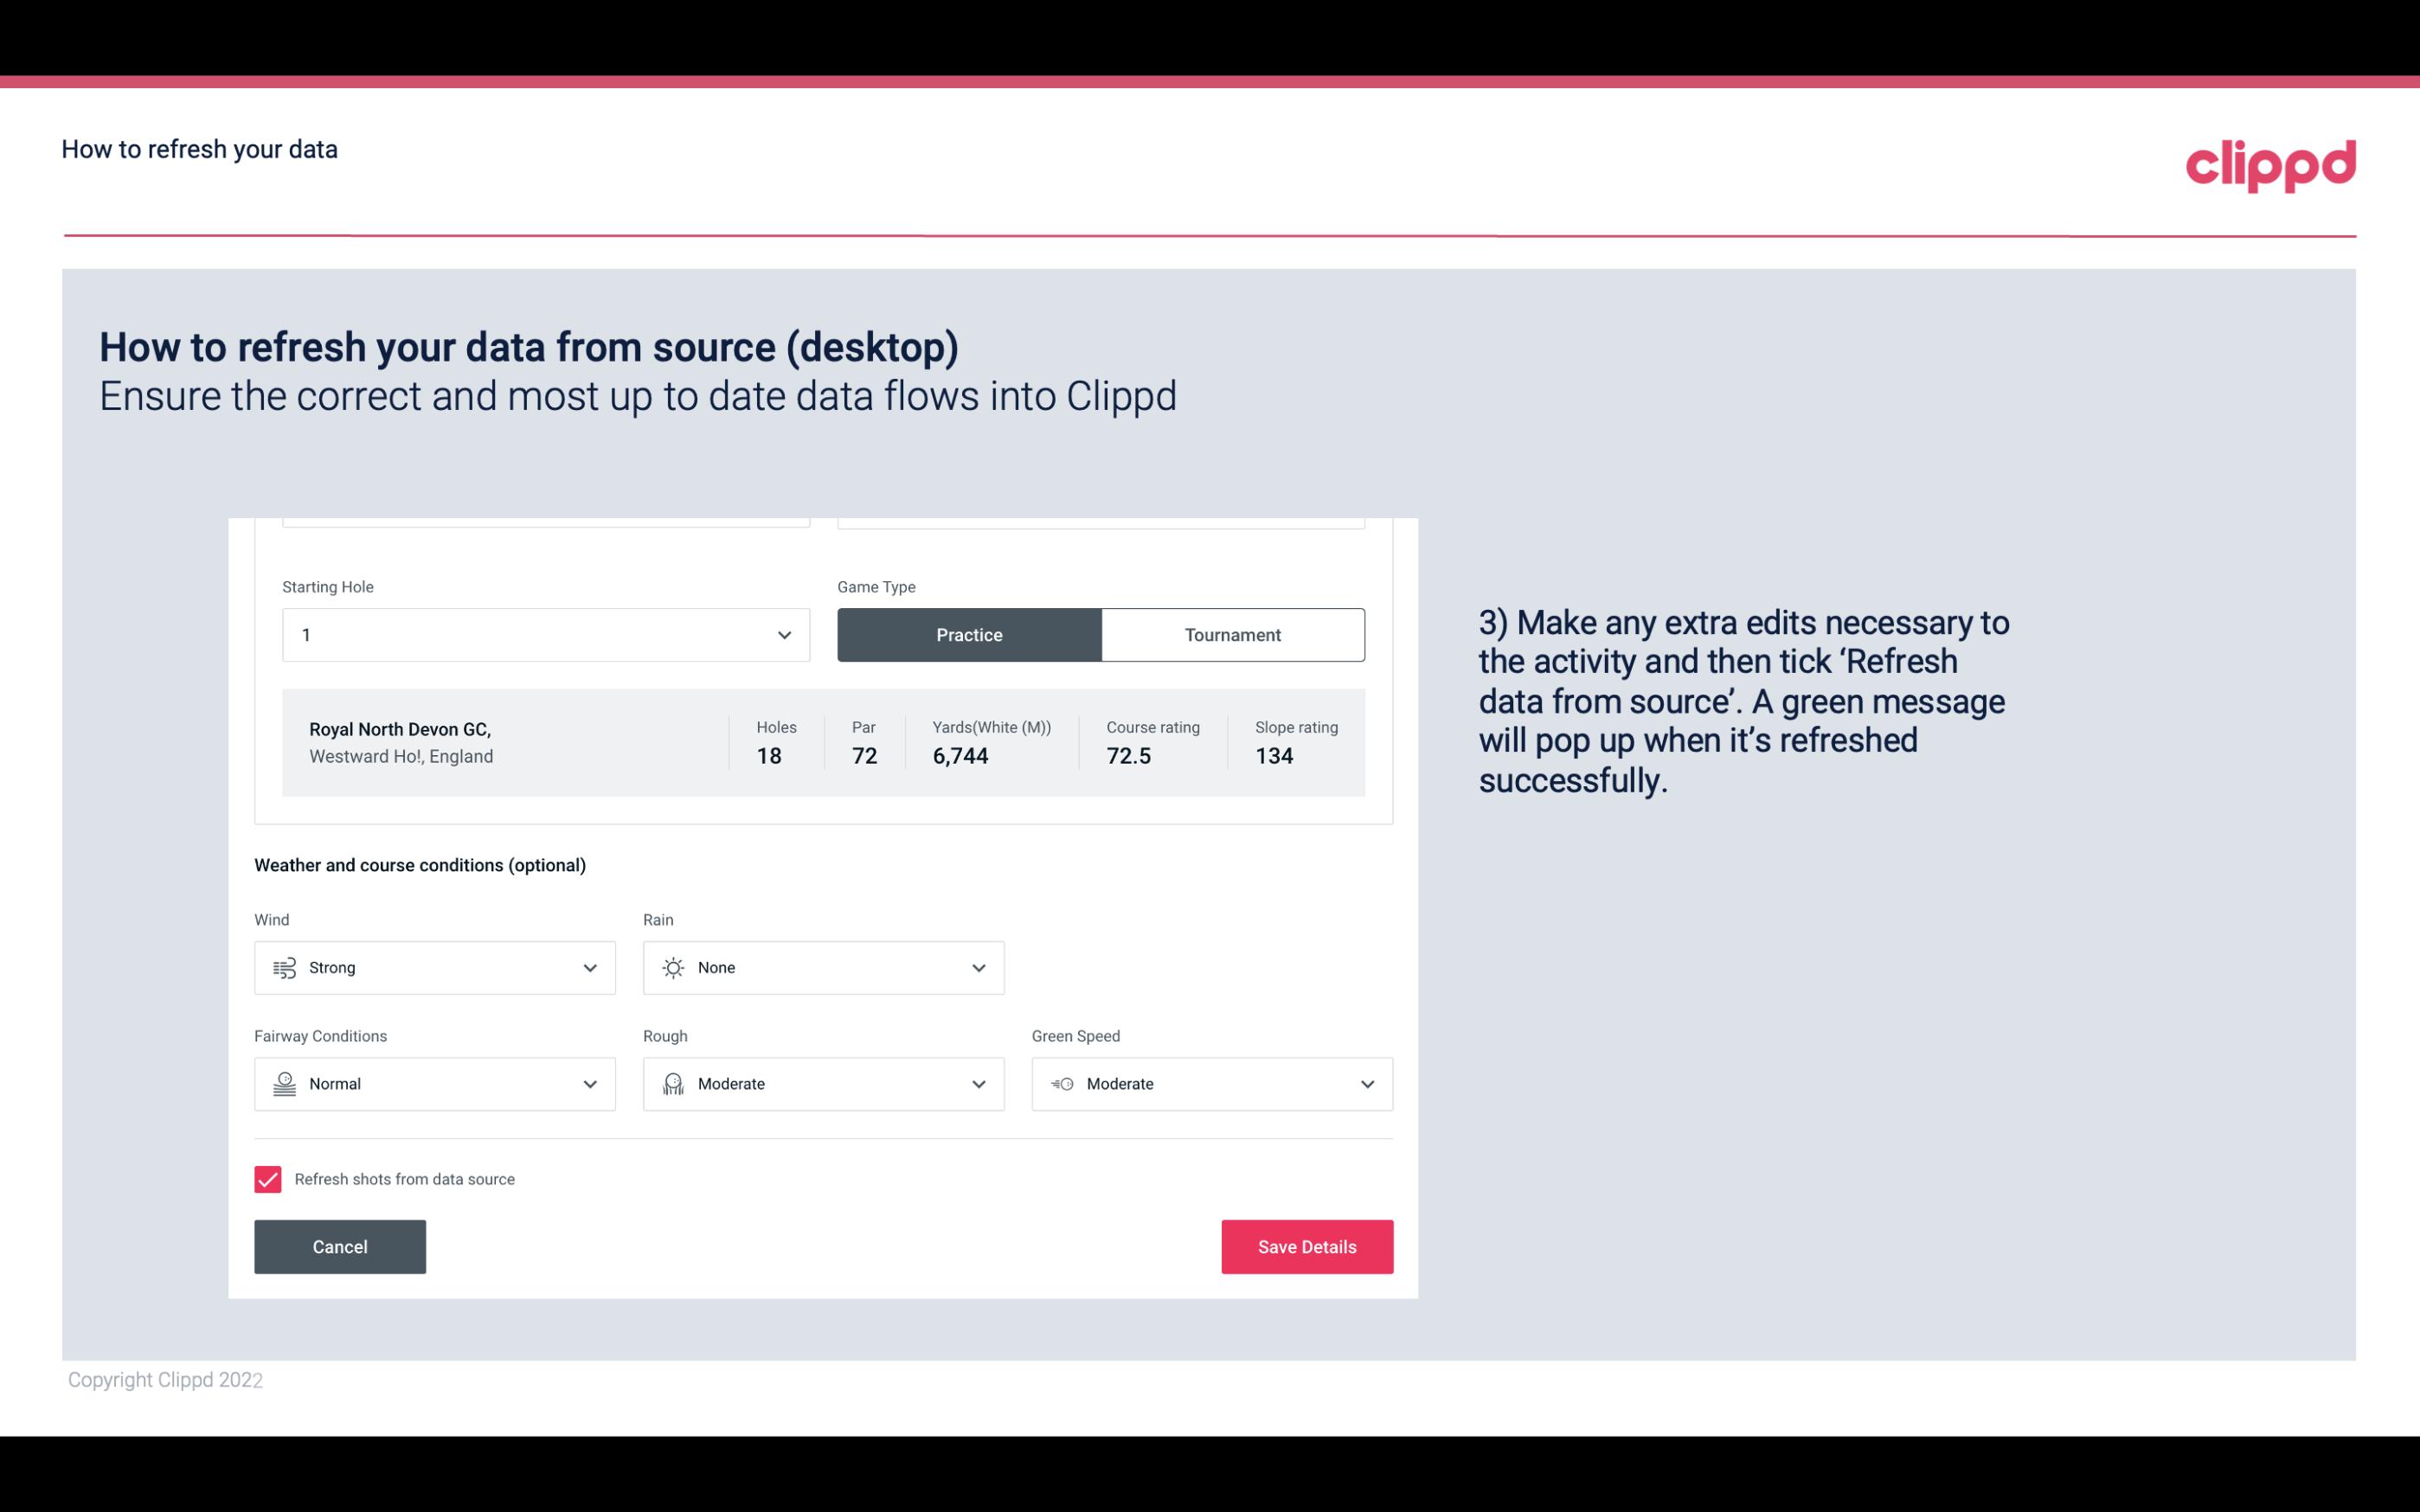Click the starting hole dropdown arrow
The height and width of the screenshot is (1512, 2420).
(x=784, y=632)
